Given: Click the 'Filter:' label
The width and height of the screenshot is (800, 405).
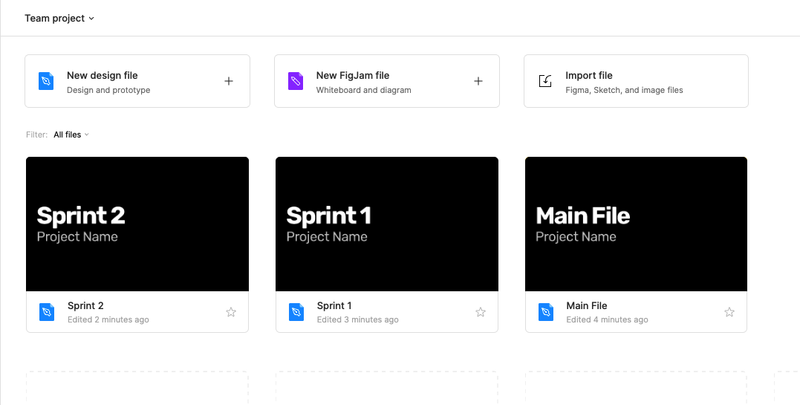Looking at the screenshot, I should click(37, 135).
